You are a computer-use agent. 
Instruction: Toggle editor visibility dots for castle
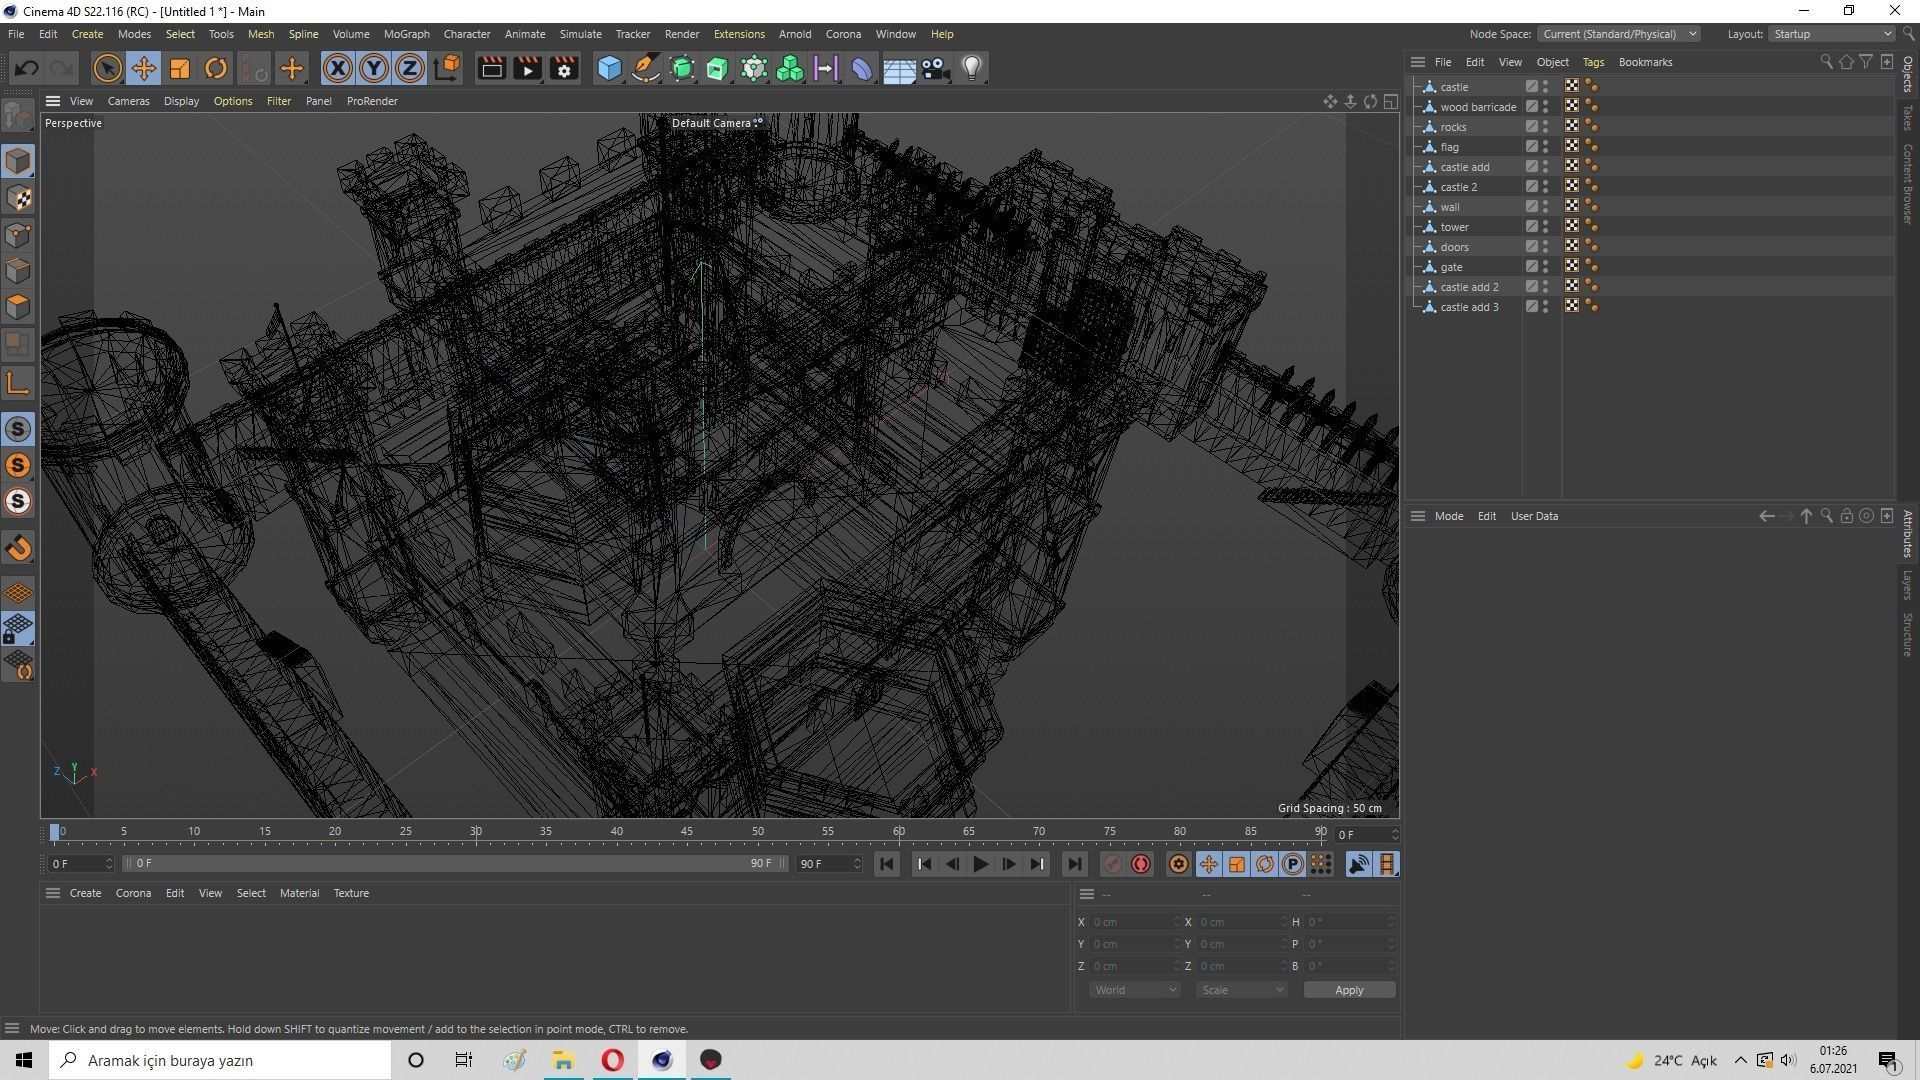(x=1546, y=87)
